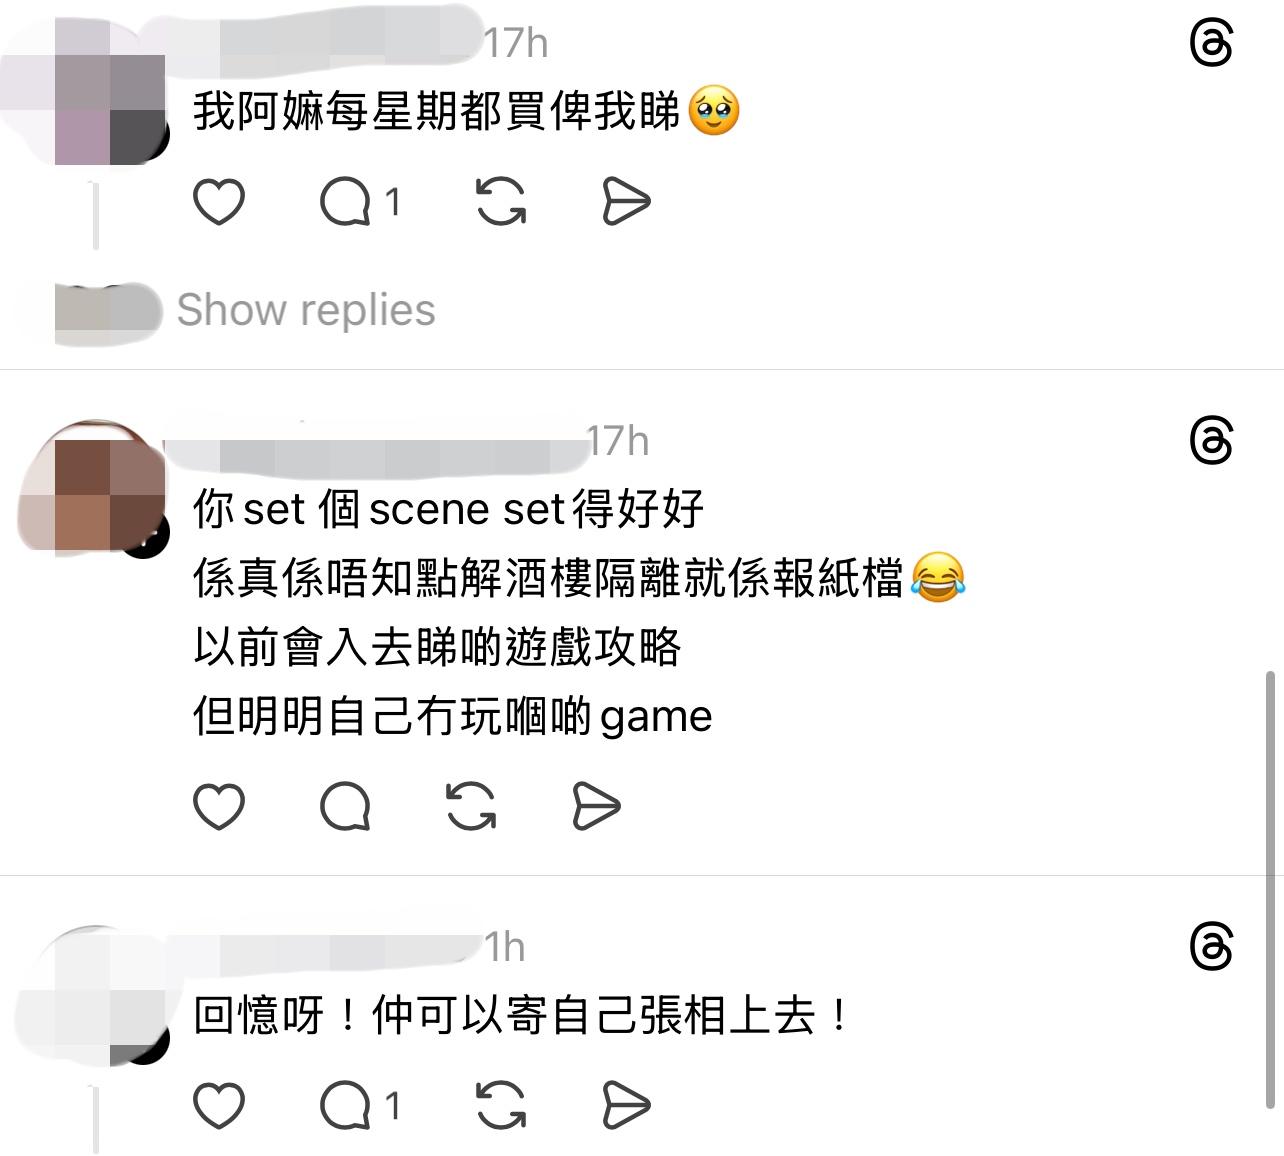The width and height of the screenshot is (1284, 1156).
Task: Share the comment about 報紙檔
Action: (597, 807)
